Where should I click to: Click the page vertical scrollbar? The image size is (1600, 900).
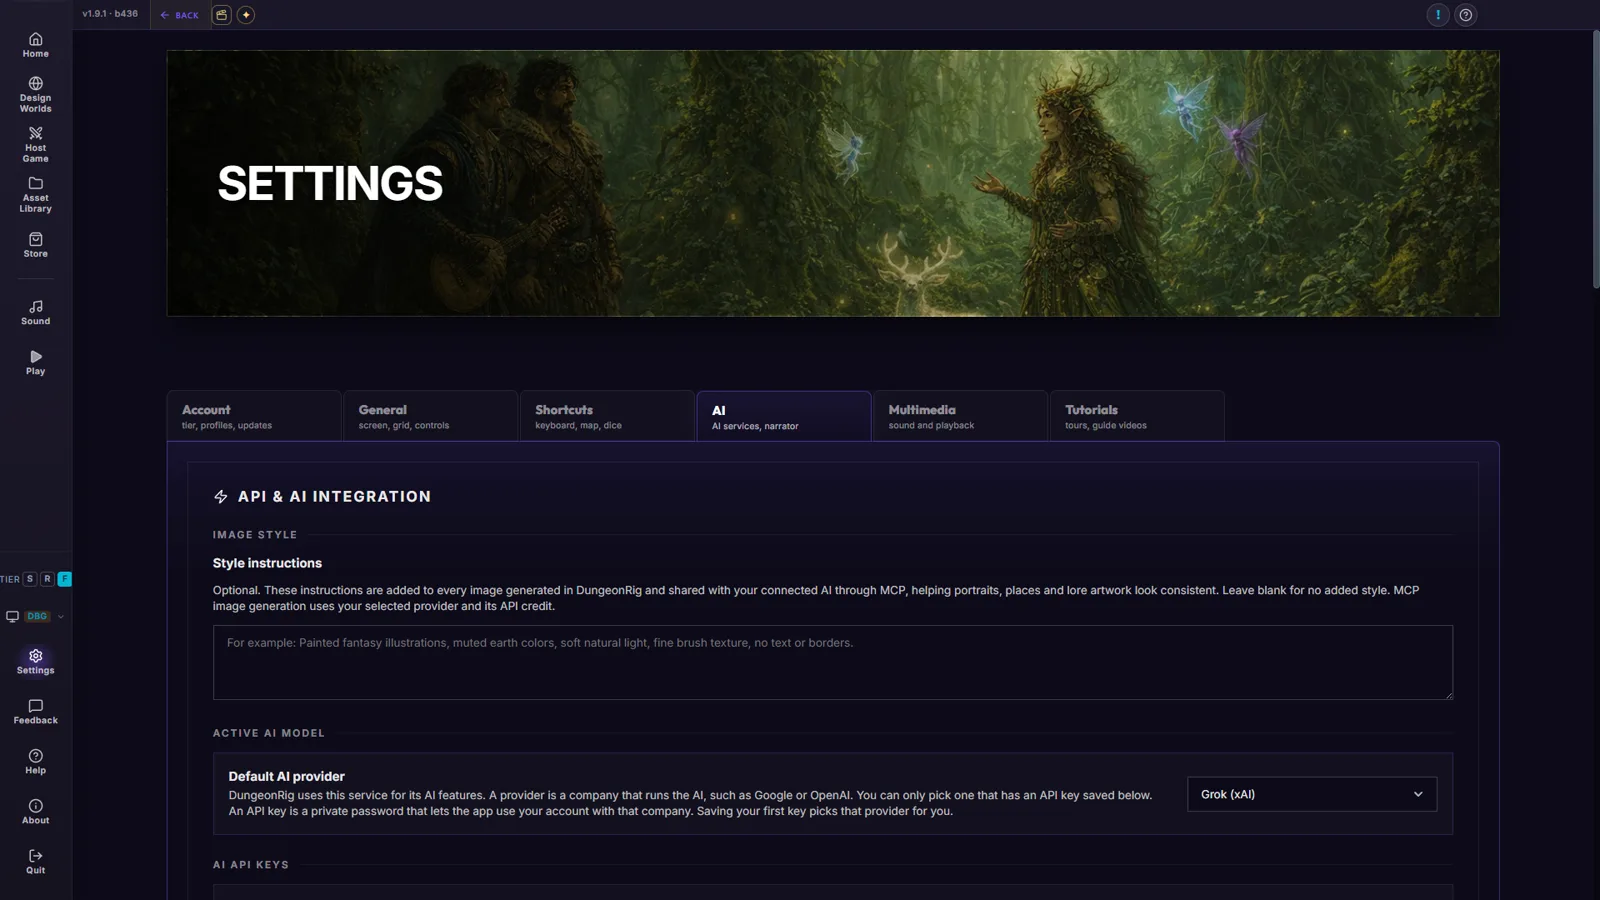[1596, 160]
